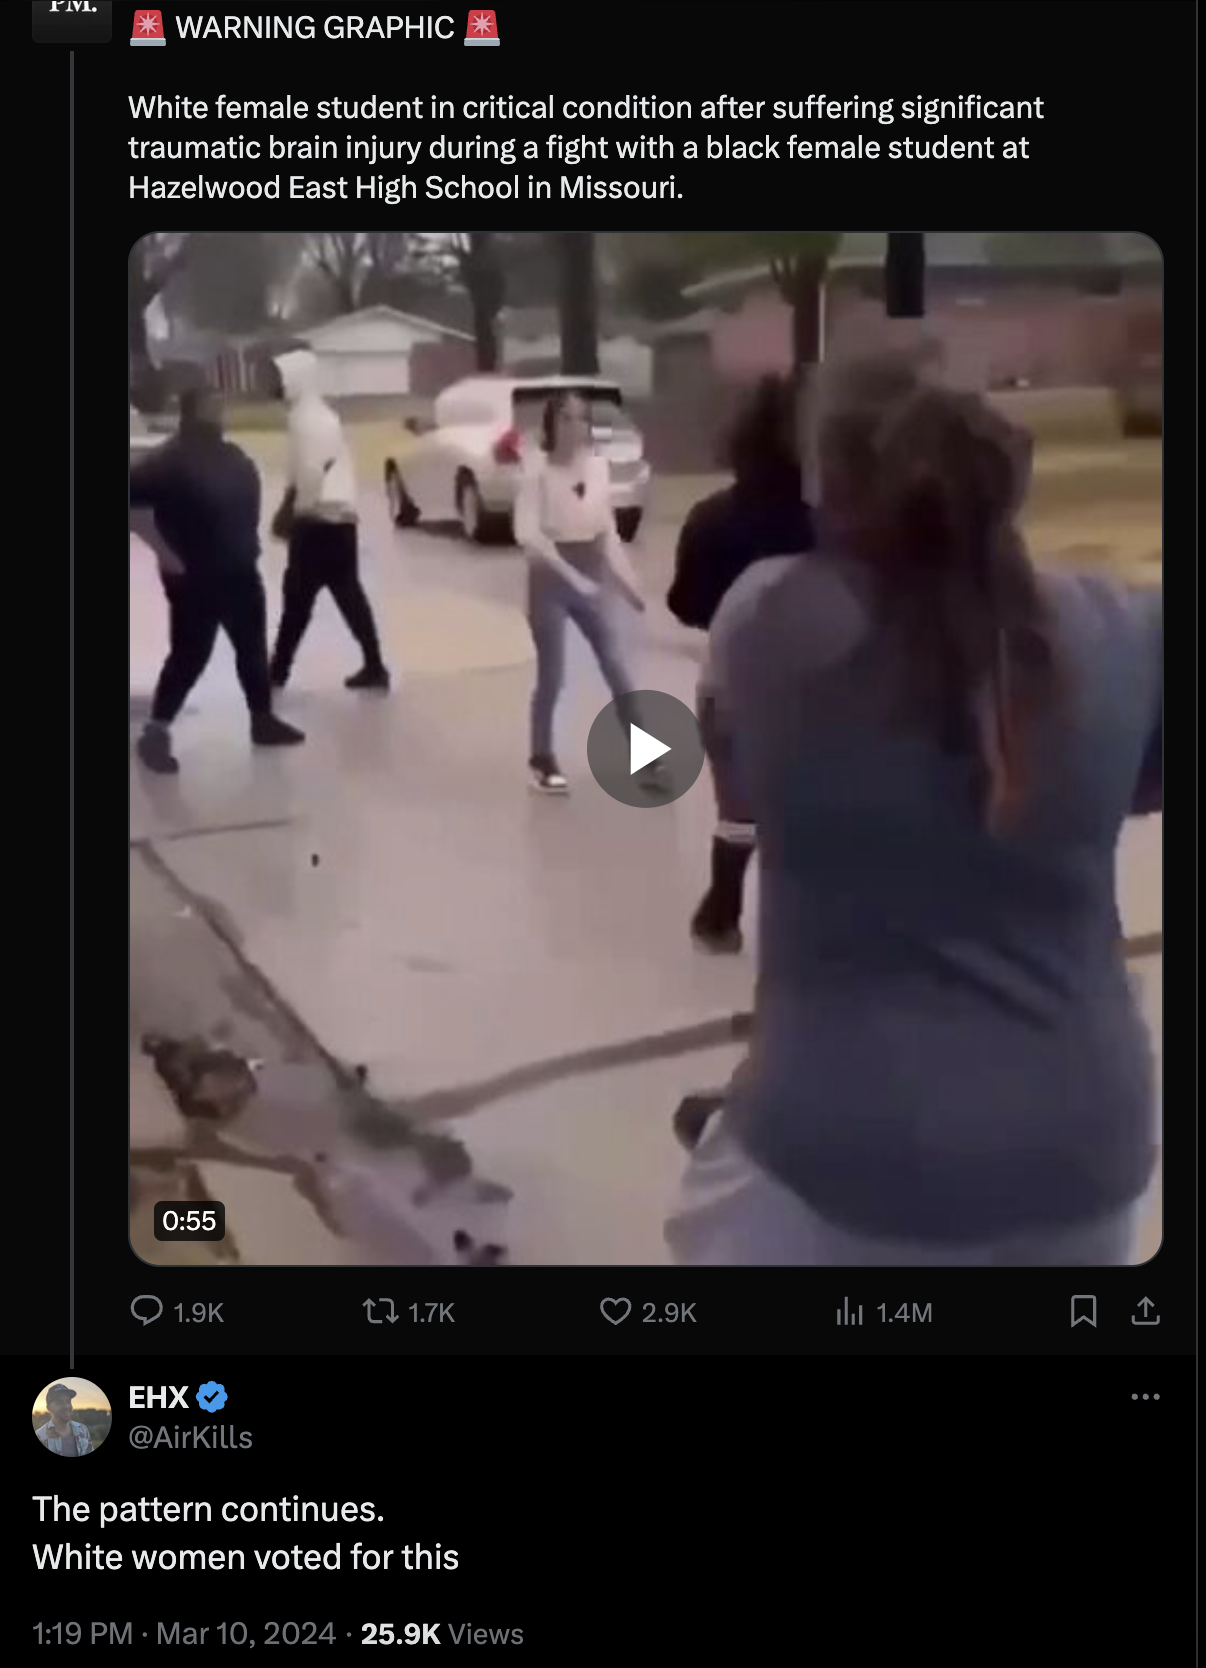Open the three-dot more options menu
This screenshot has width=1206, height=1668.
click(1145, 1396)
